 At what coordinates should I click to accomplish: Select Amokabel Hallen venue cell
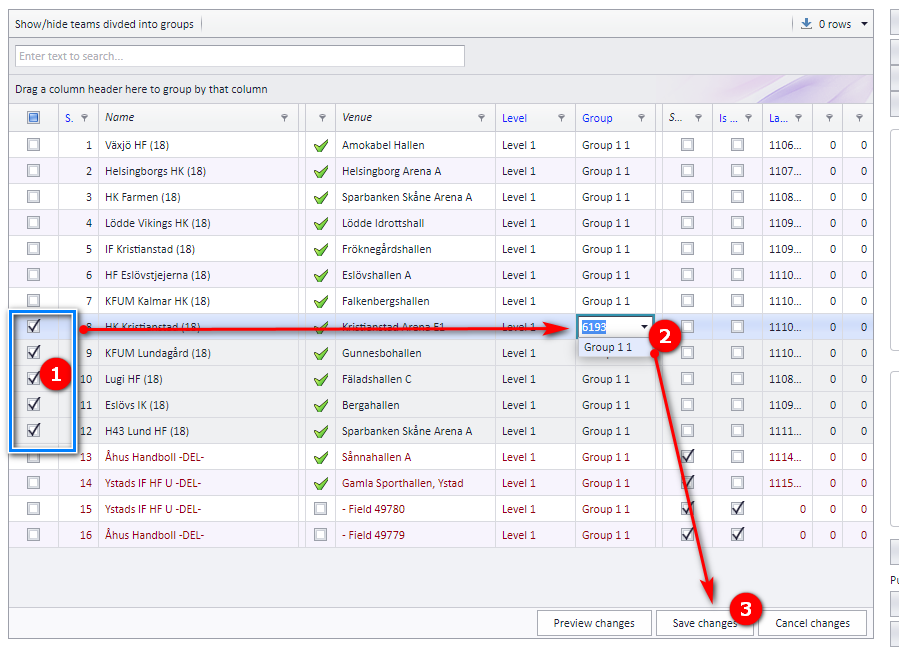415,145
